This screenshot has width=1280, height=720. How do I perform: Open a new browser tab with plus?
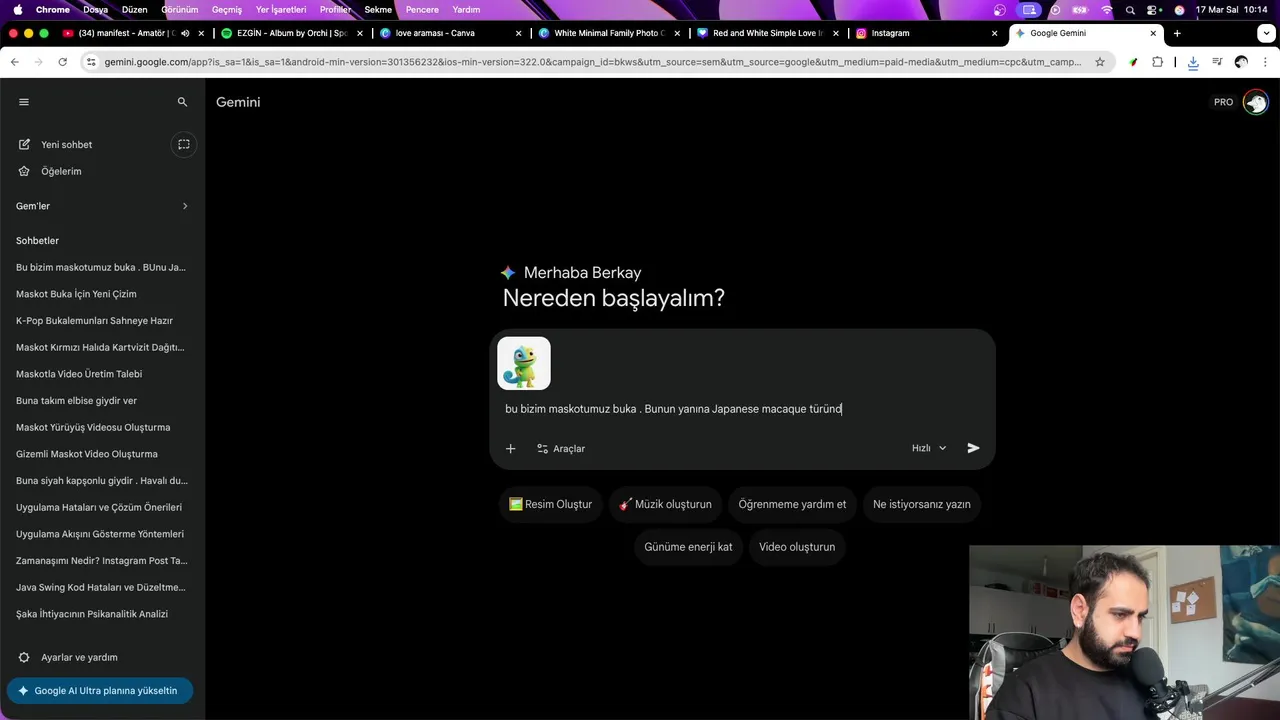(1177, 33)
